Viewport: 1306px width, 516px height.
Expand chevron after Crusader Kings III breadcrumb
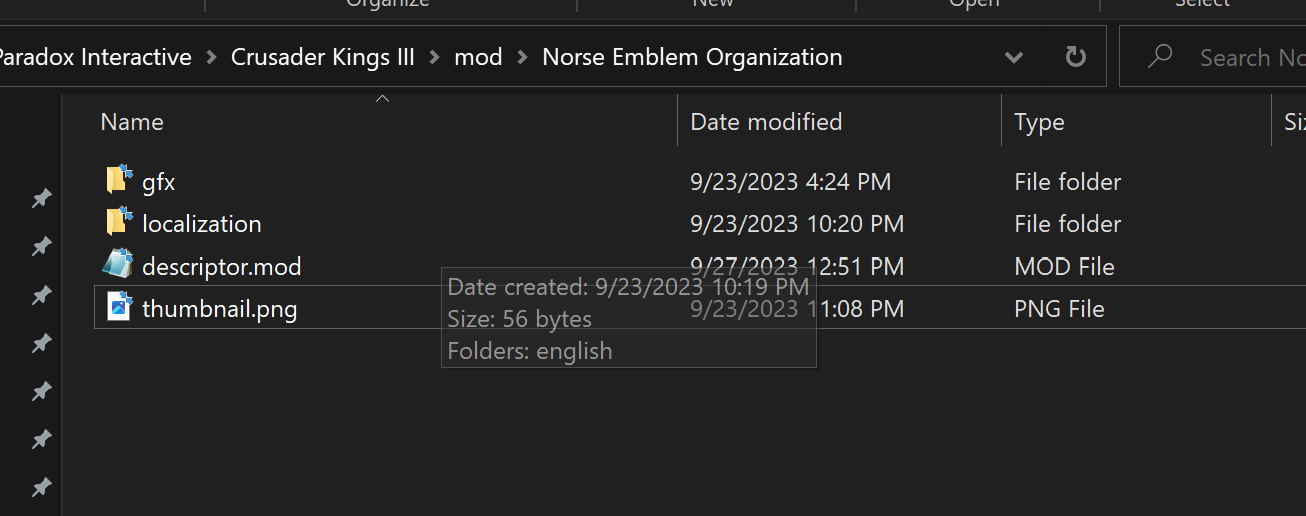coord(435,58)
